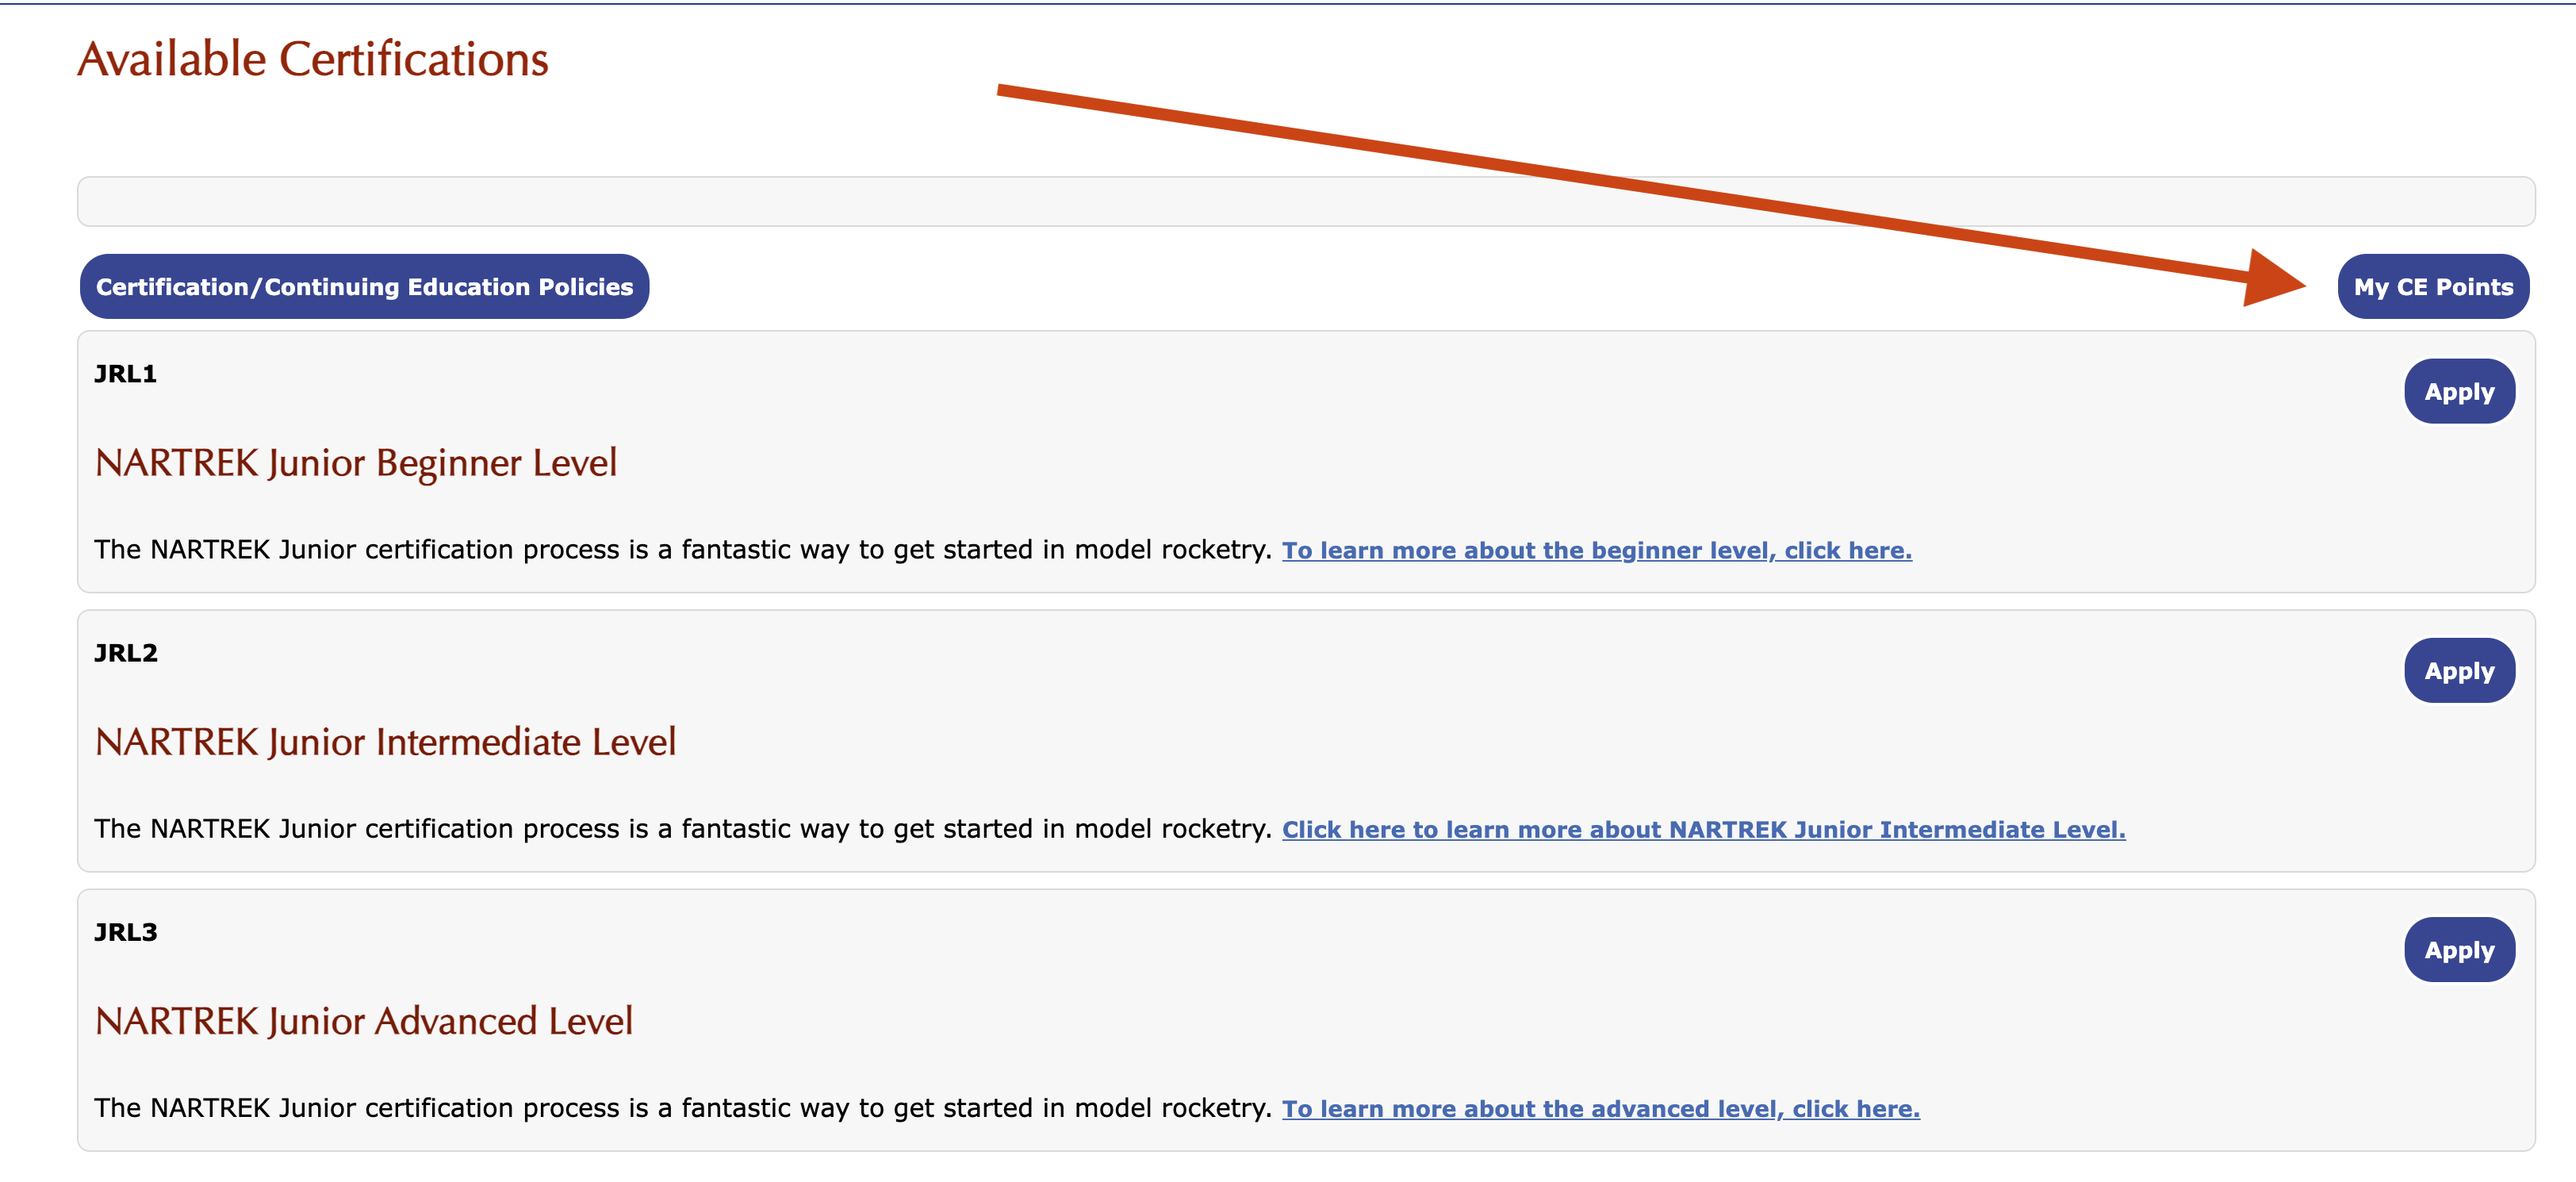Follow the beginner level learn more link
Image resolution: width=2576 pixels, height=1182 pixels.
coord(1596,550)
